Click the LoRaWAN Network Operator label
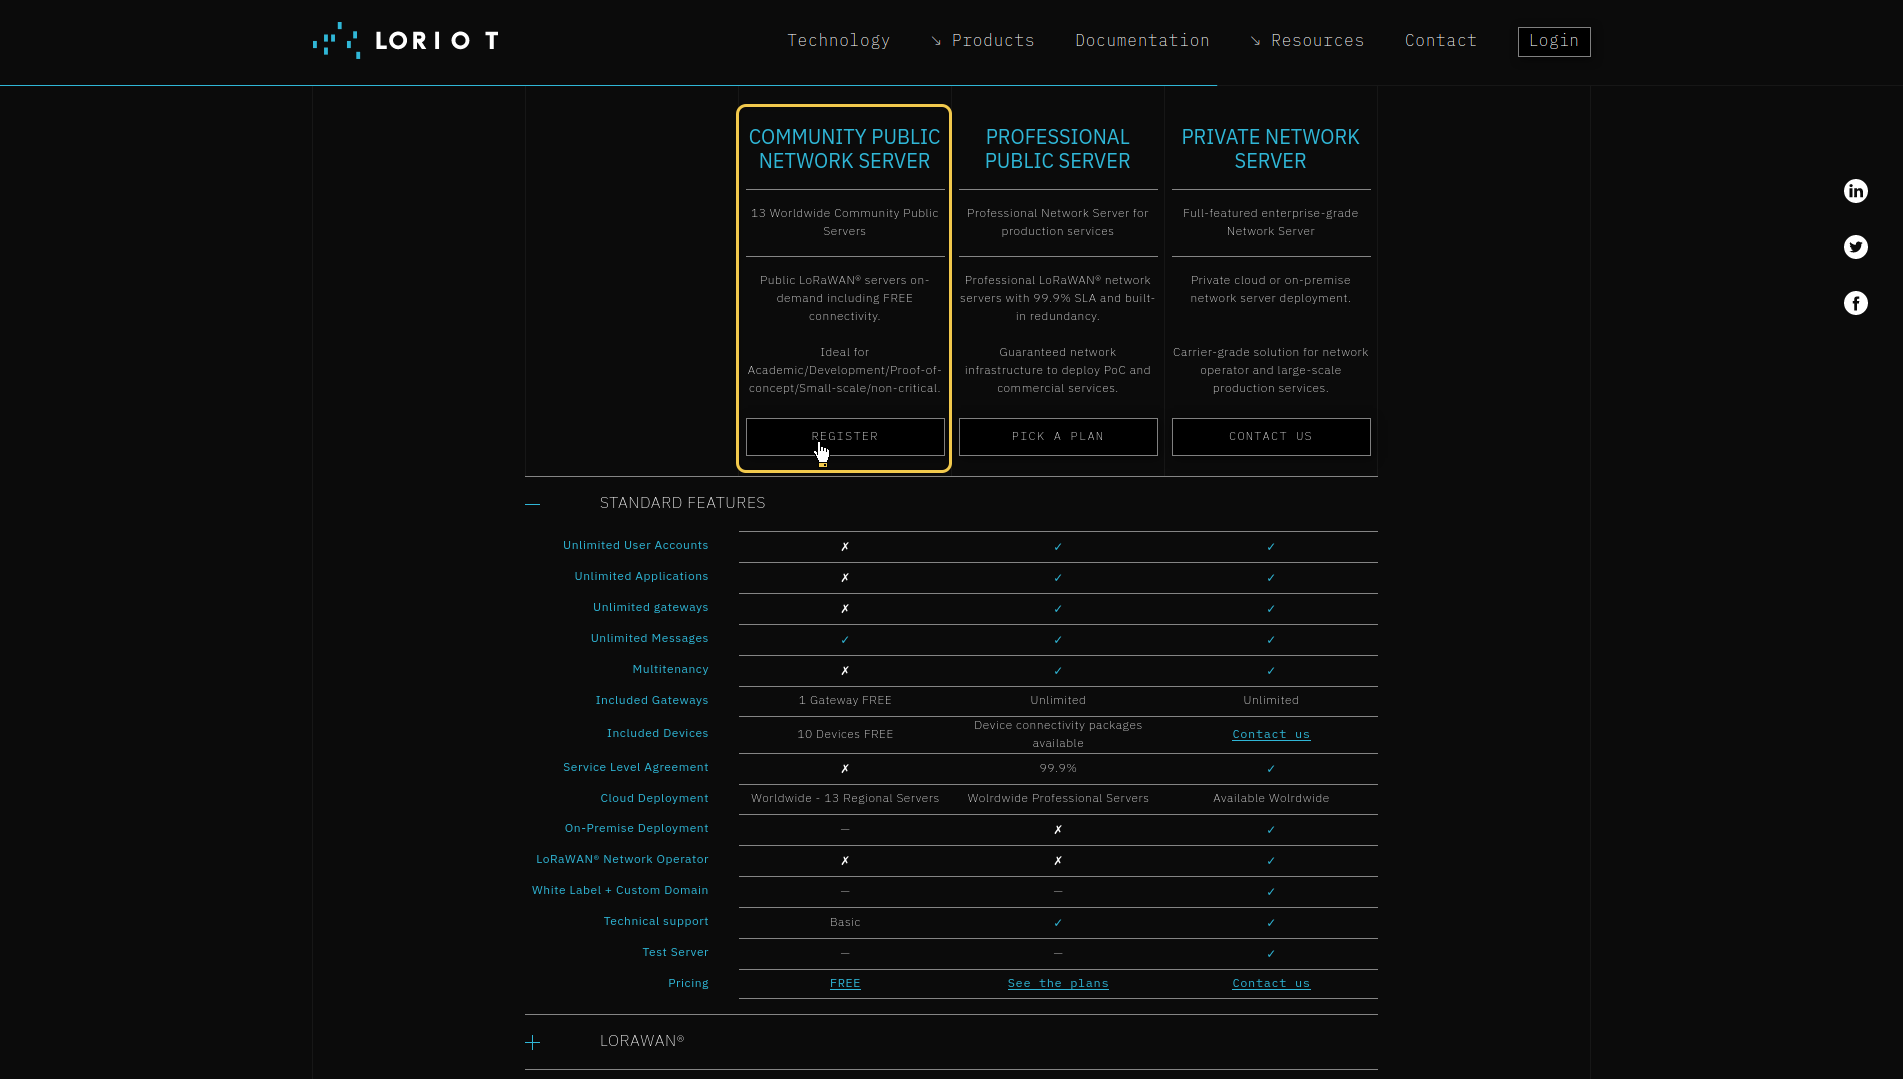 point(622,860)
